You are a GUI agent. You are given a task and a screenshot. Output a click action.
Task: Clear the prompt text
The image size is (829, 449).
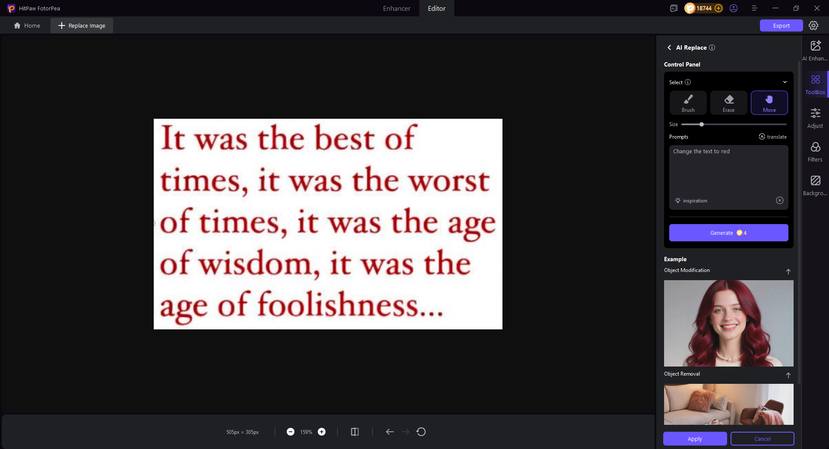[x=779, y=200]
